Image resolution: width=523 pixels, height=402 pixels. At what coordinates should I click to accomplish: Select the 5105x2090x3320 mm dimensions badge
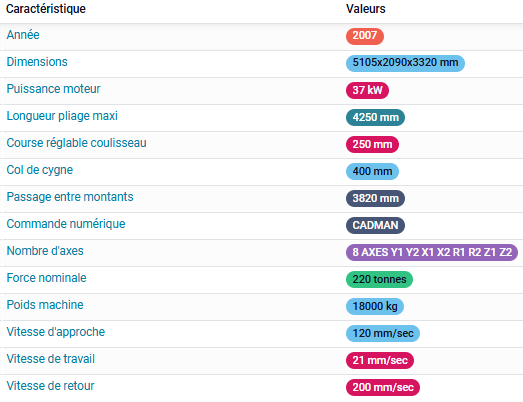tap(405, 63)
